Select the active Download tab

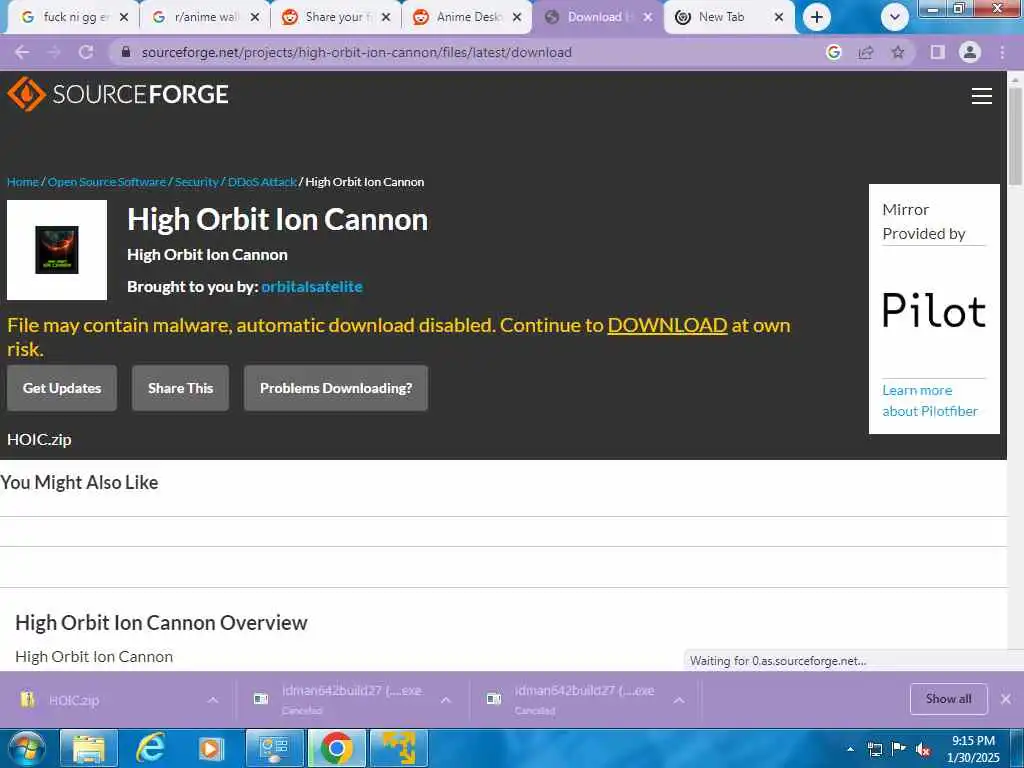598,18
